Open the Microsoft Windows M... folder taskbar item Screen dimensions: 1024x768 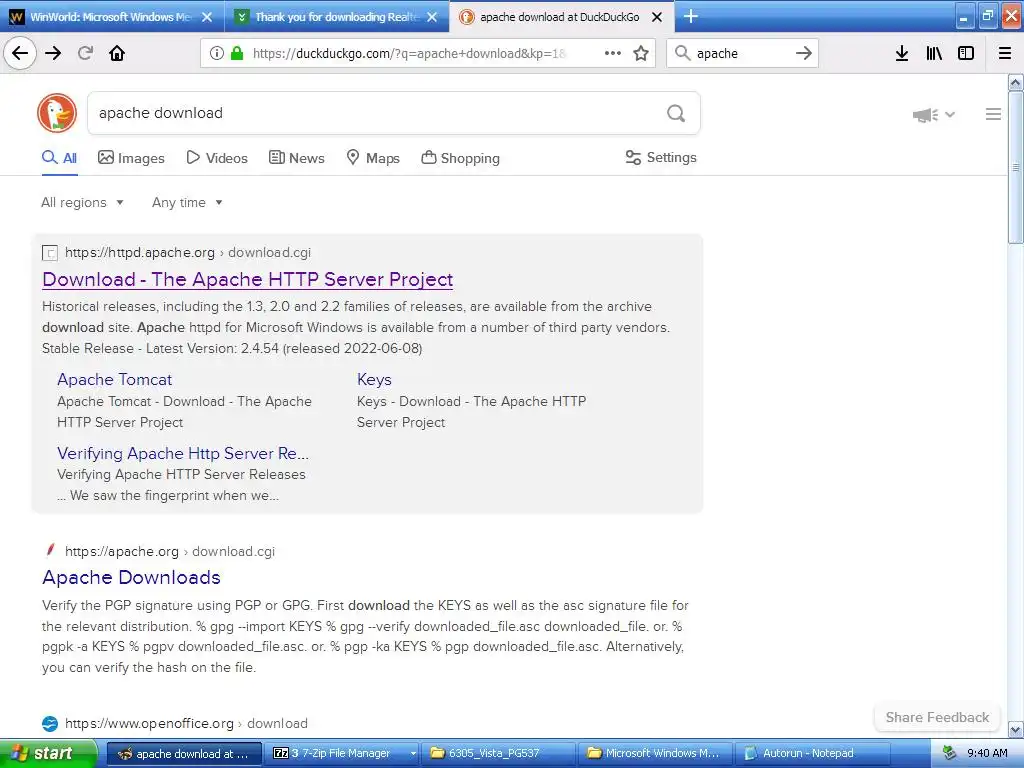pyautogui.click(x=655, y=753)
